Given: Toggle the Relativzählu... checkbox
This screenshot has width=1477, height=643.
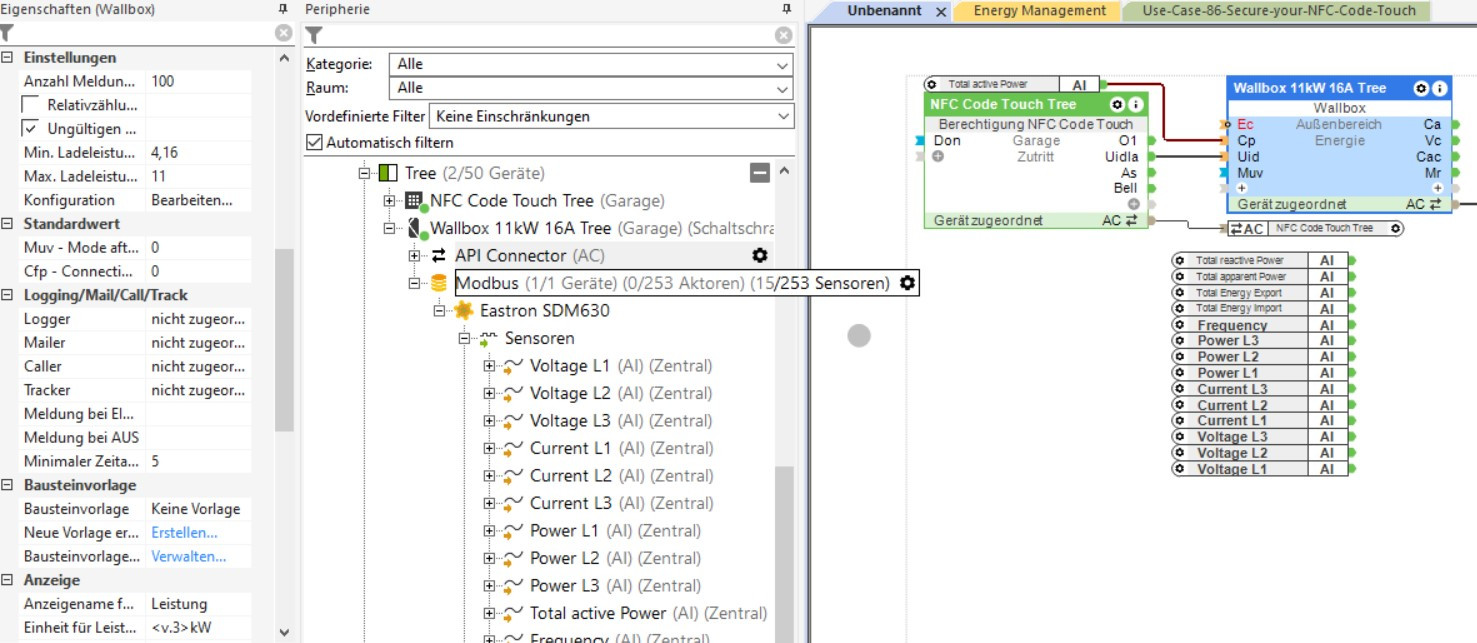Looking at the screenshot, I should click(x=31, y=105).
